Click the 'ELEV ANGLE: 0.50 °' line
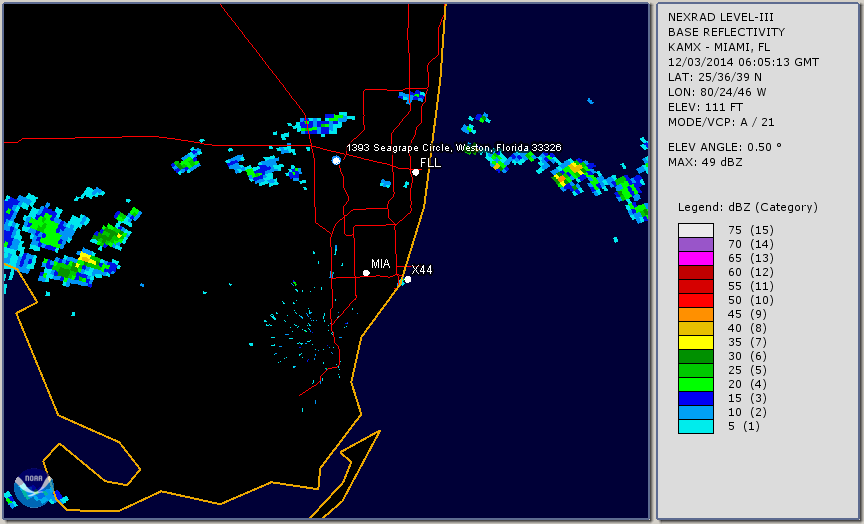Viewport: 864px width, 524px height. pos(725,147)
